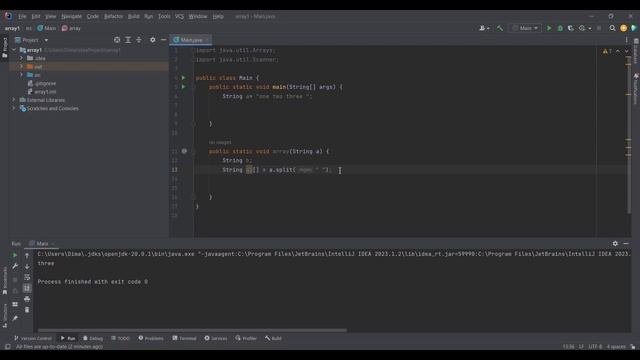Open Run panel settings gear
This screenshot has height=360, width=640.
[x=615, y=243]
